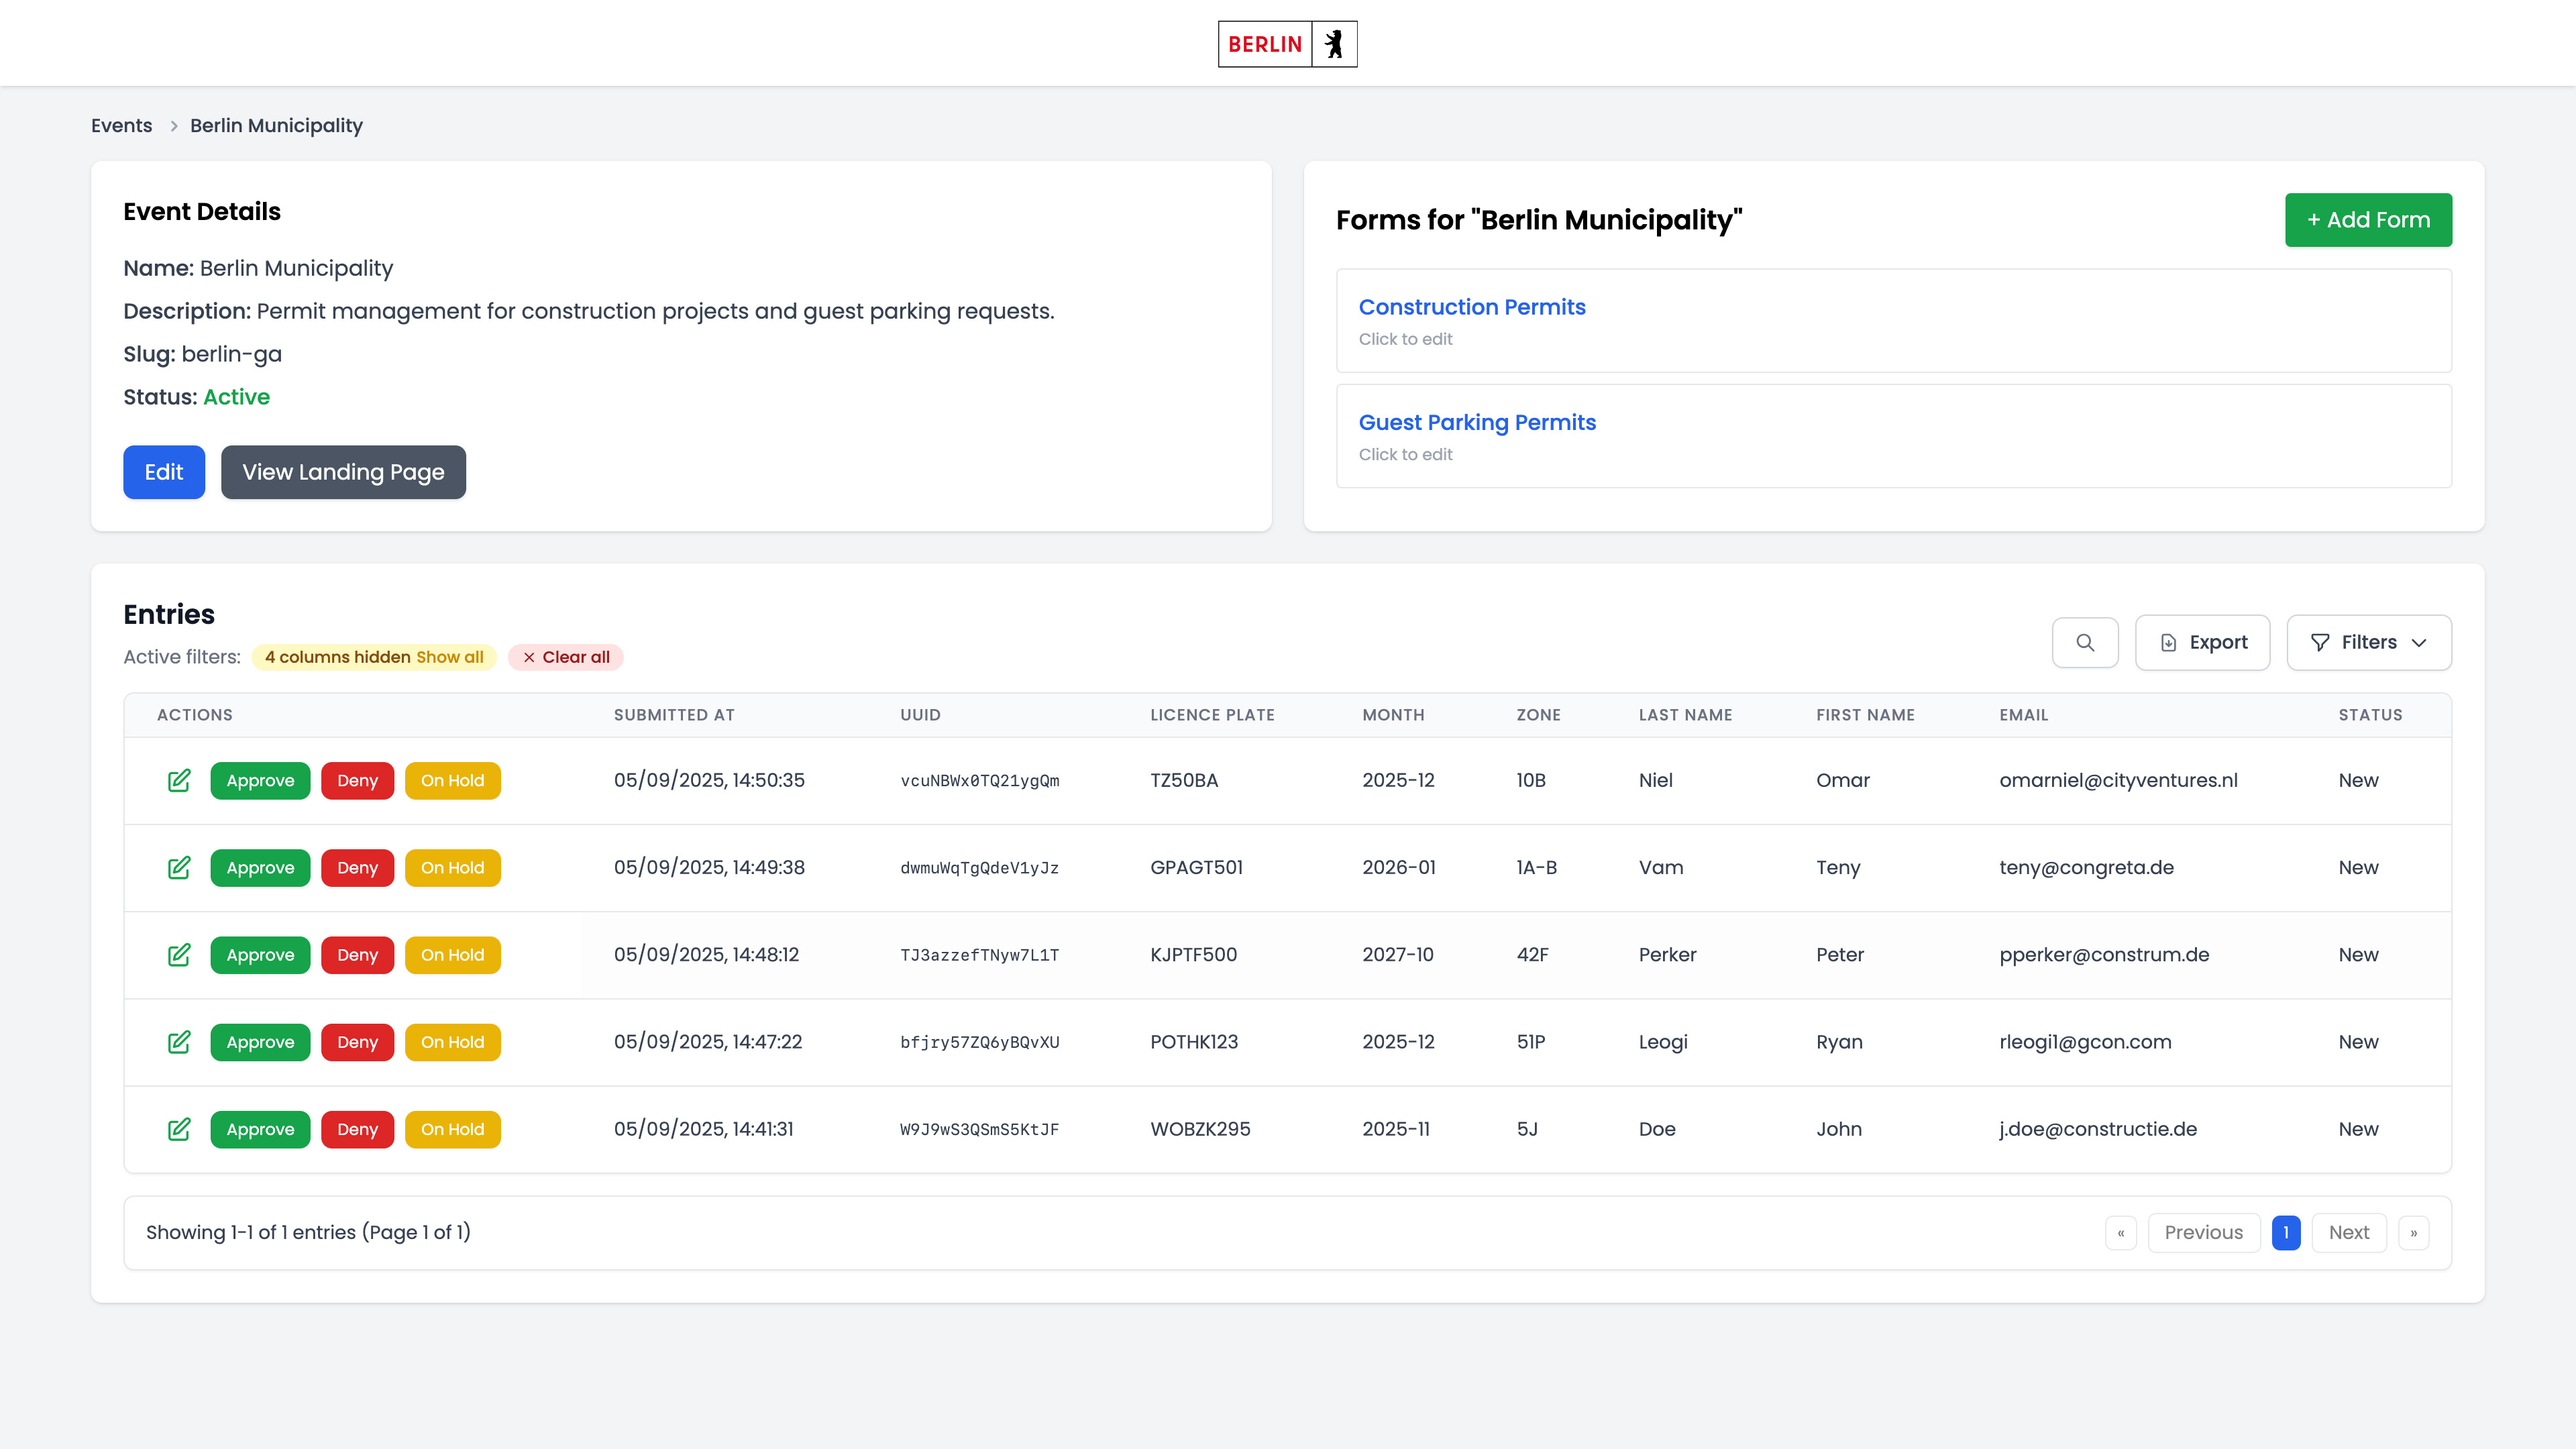
Task: Click the Export download icon
Action: tap(2168, 642)
